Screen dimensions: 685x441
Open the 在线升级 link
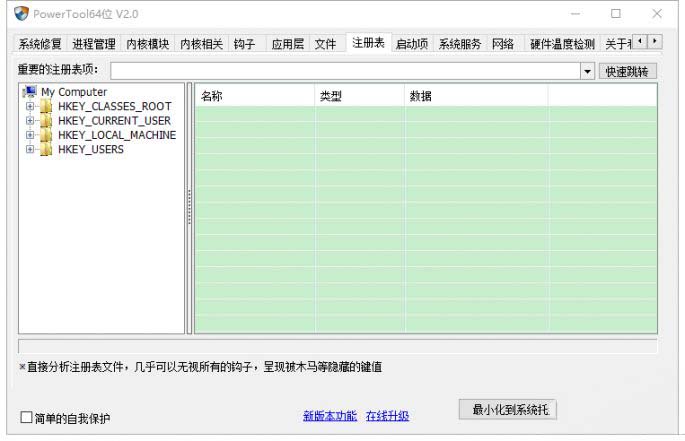point(387,416)
